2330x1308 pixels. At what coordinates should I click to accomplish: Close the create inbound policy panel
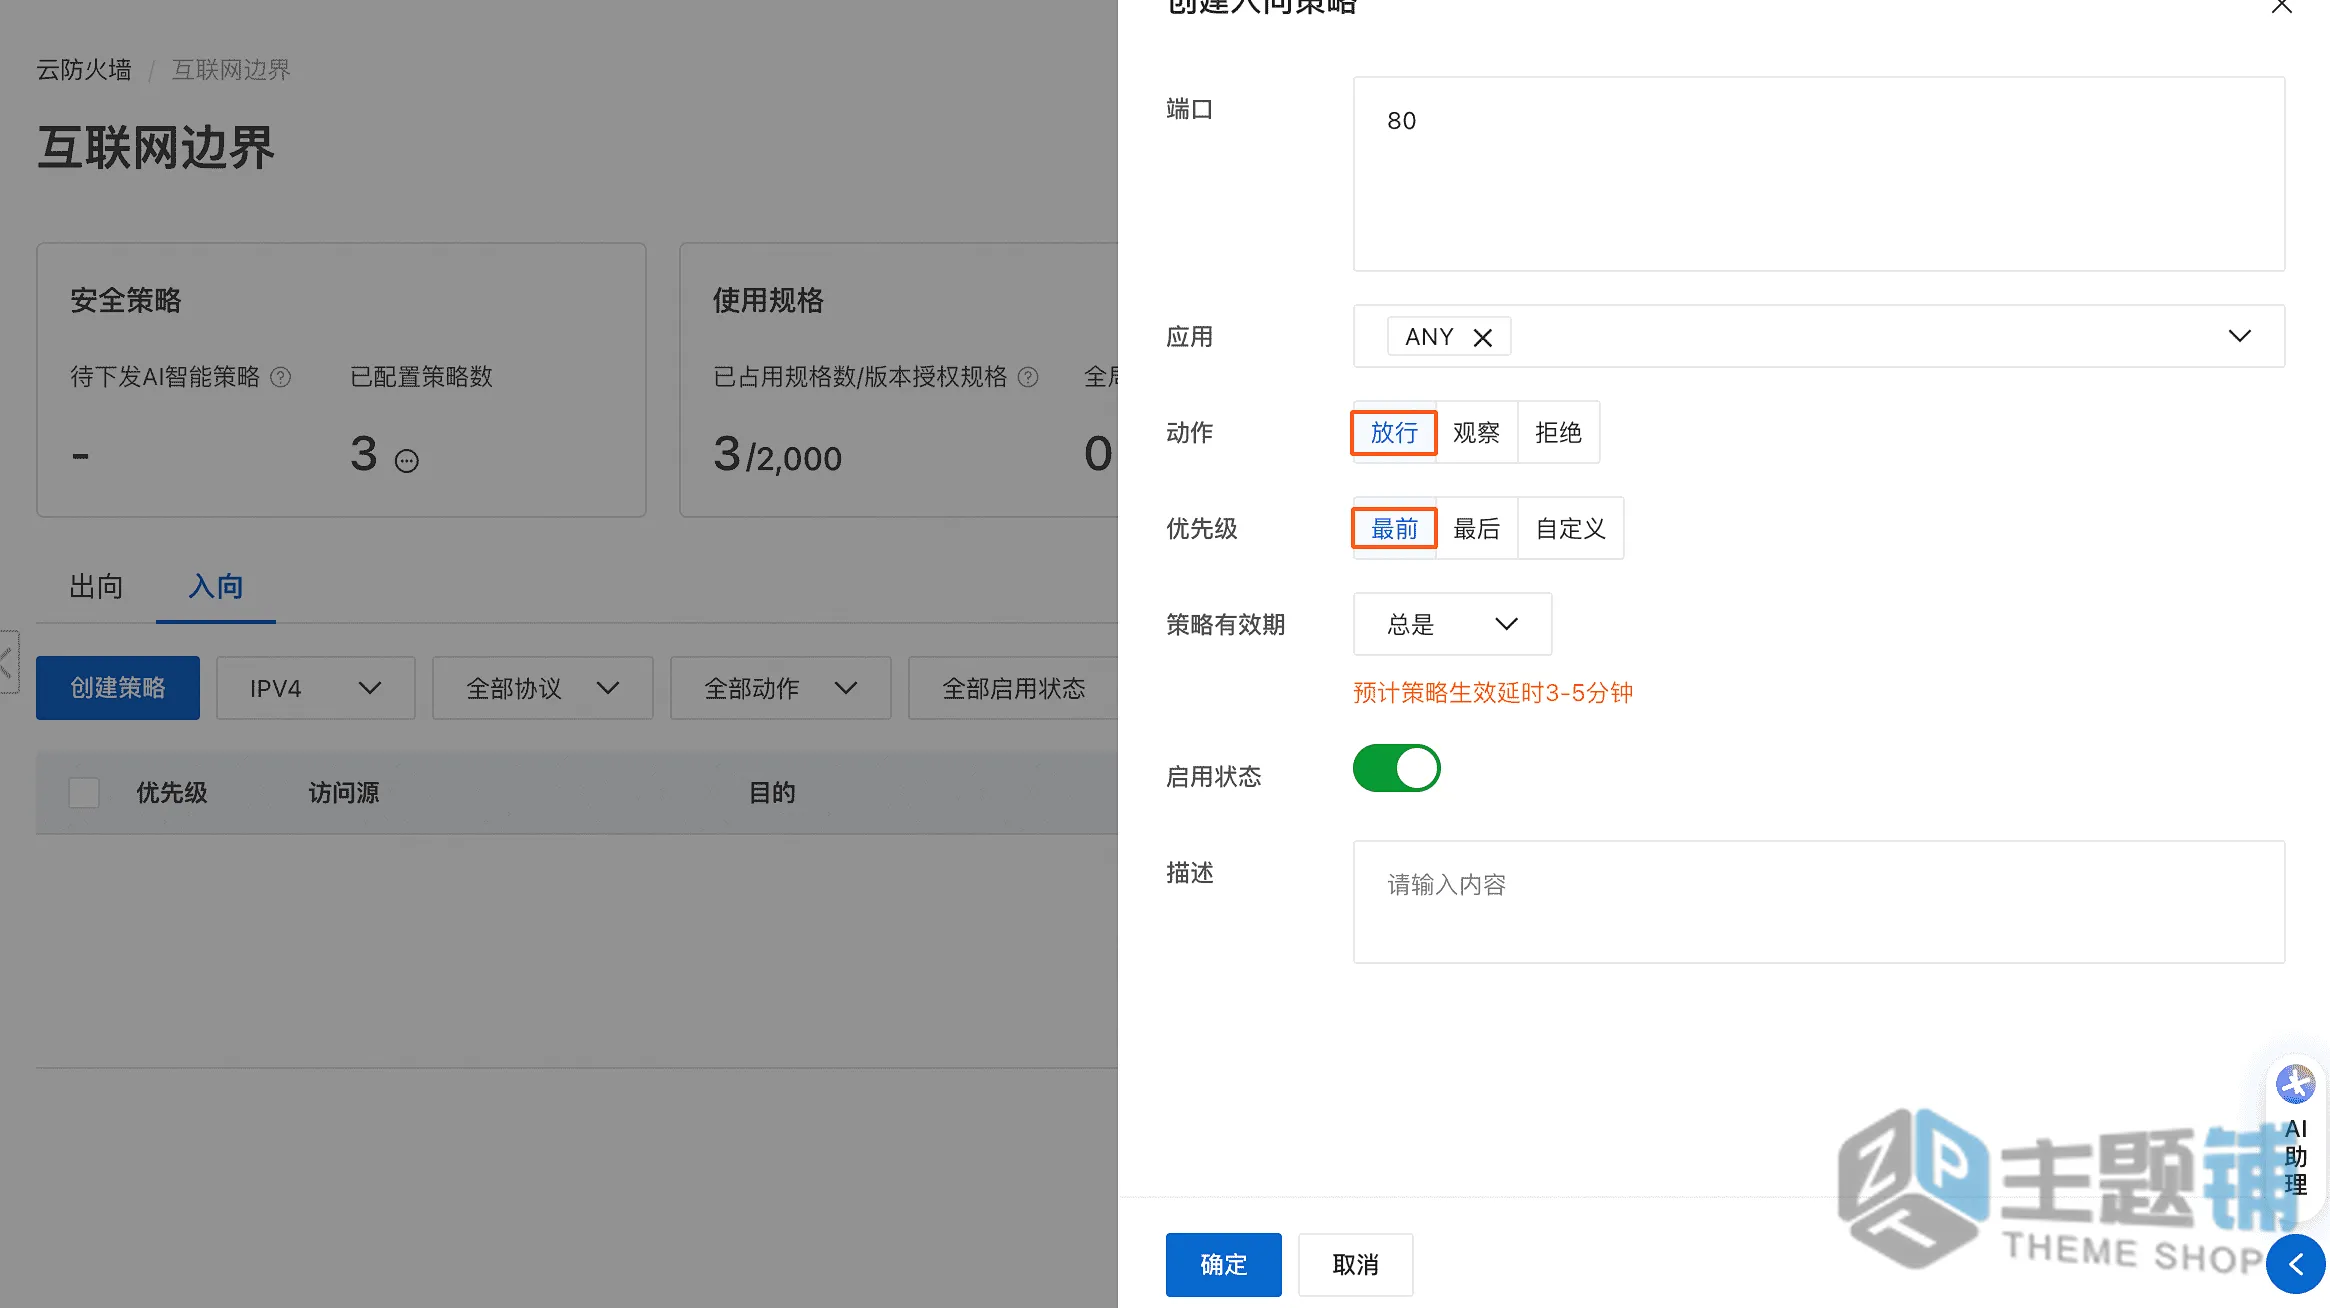(x=2281, y=6)
